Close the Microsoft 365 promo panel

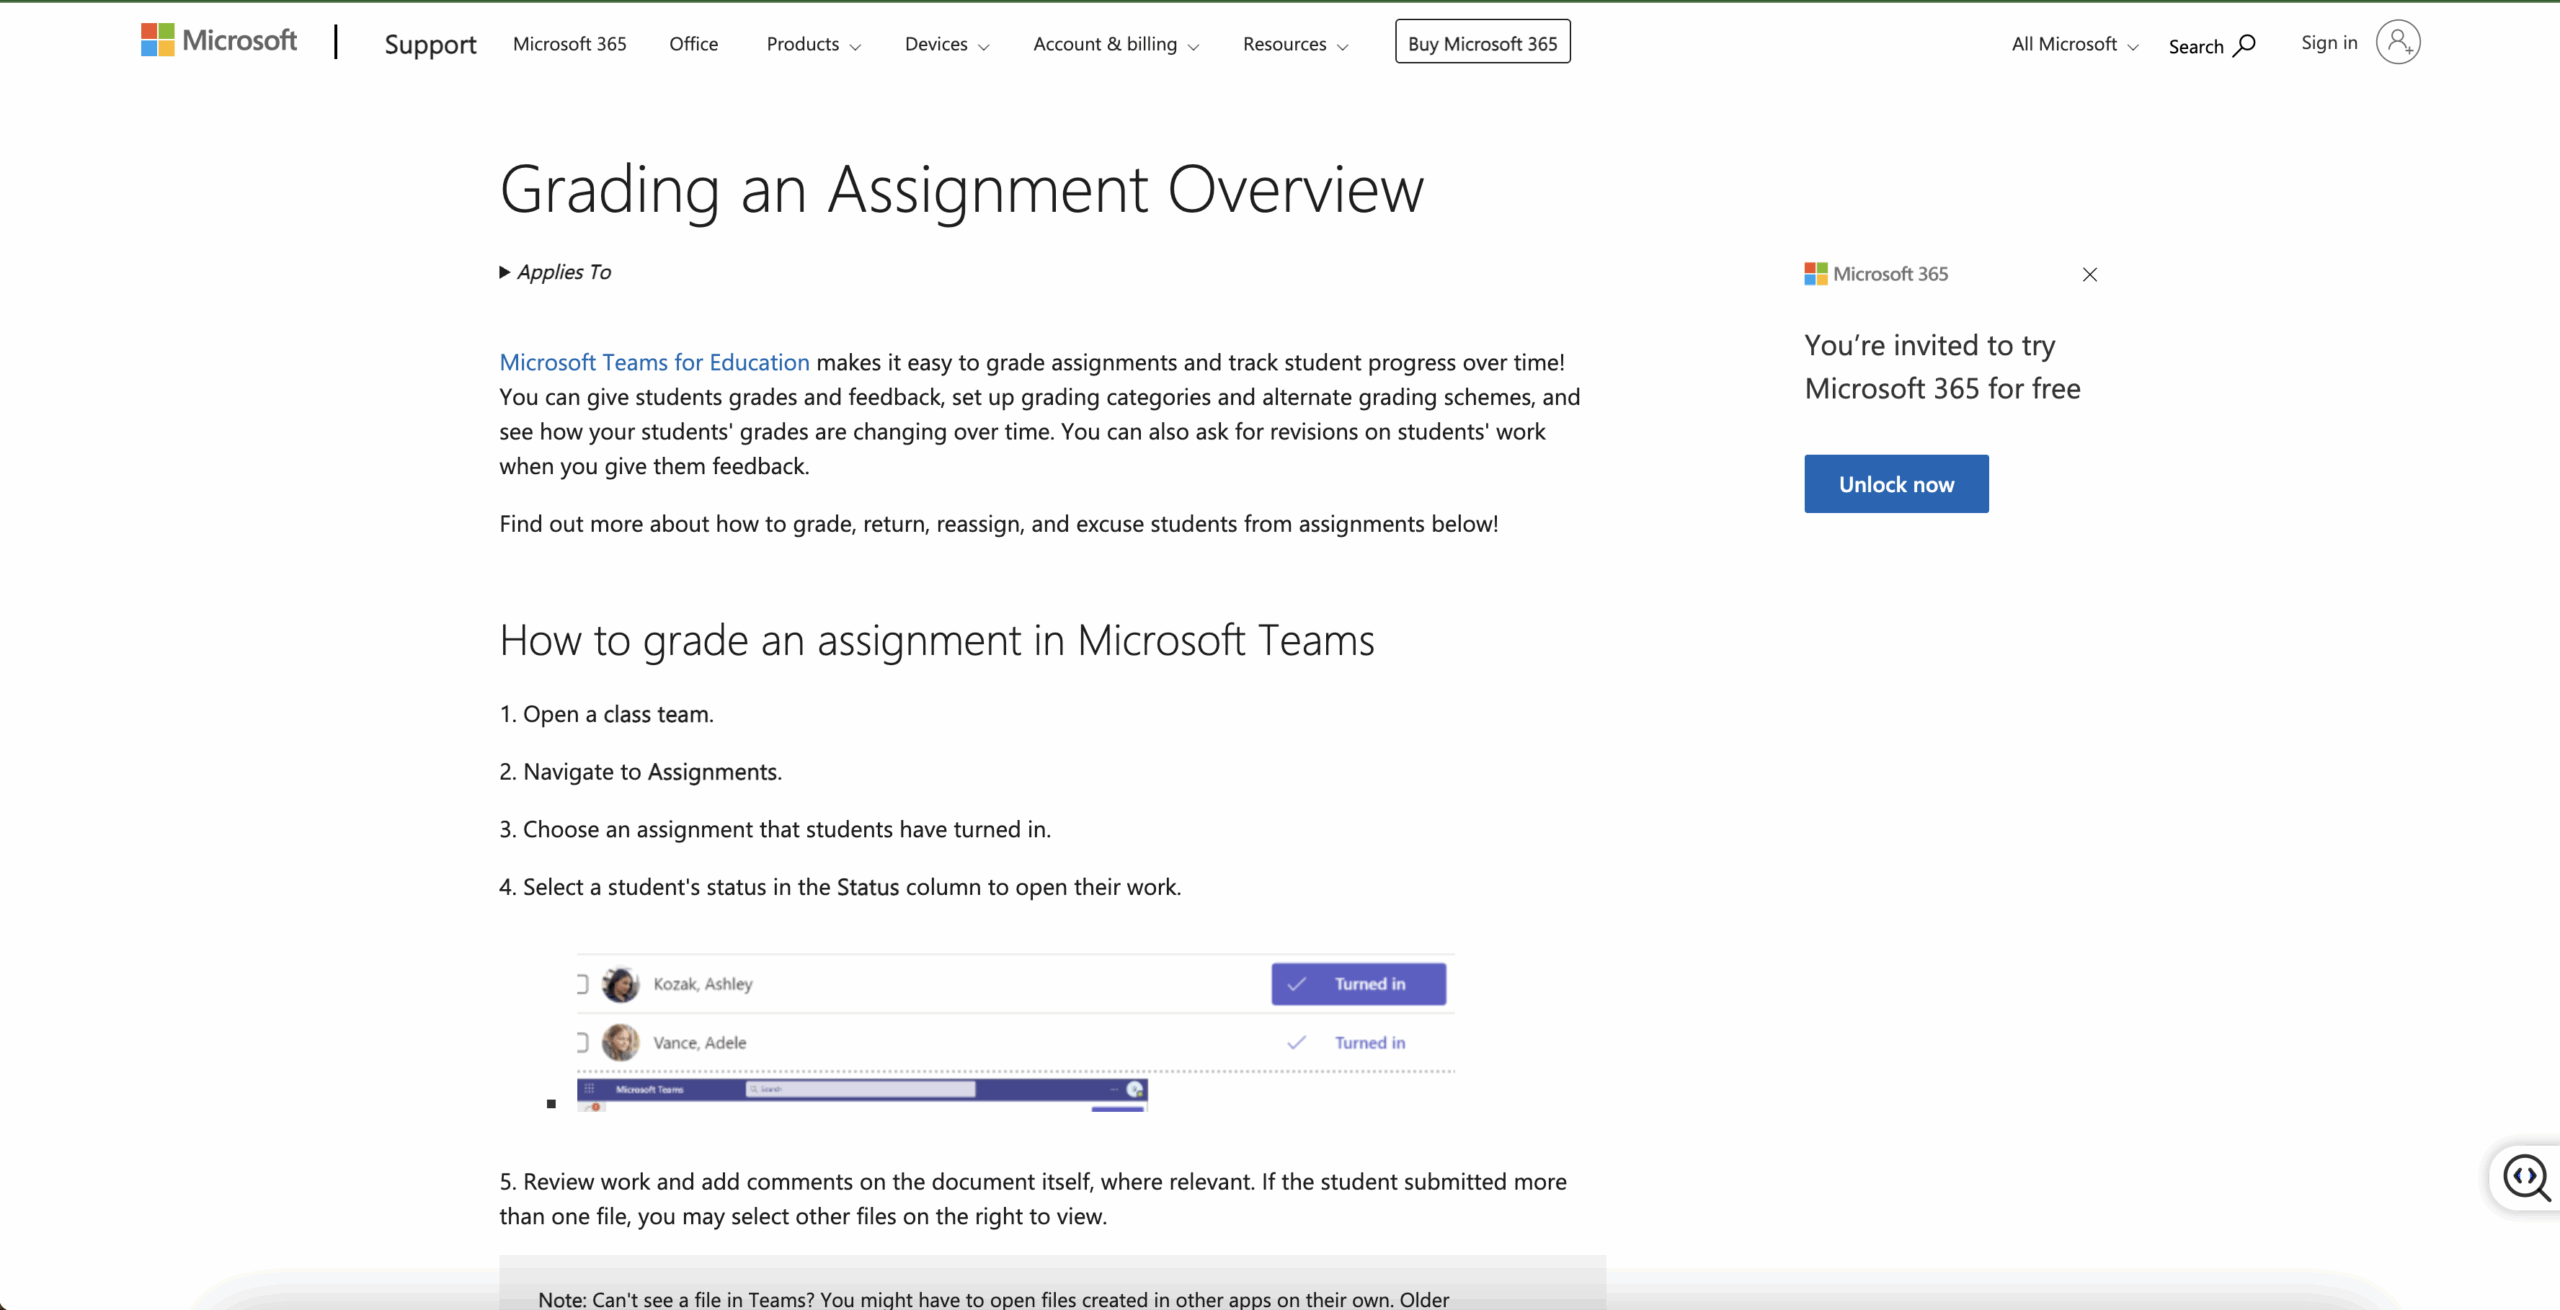(x=2089, y=274)
